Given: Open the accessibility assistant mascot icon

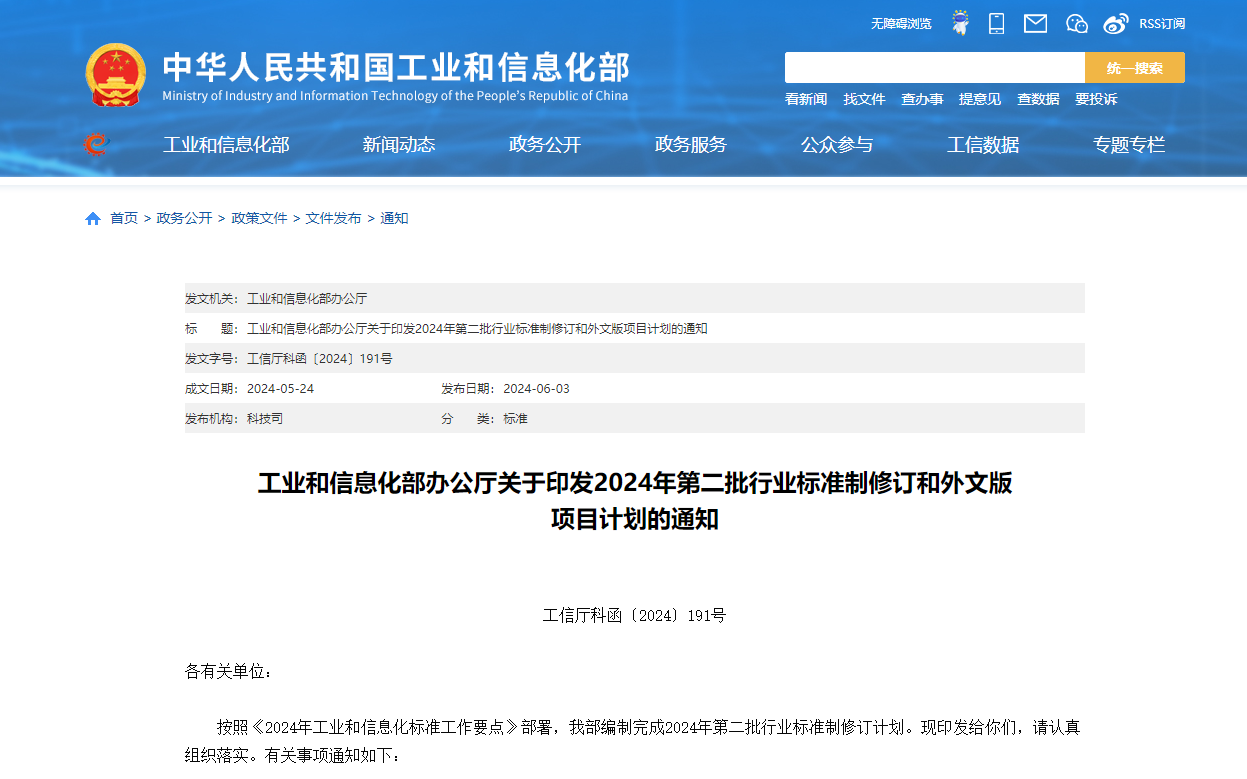Looking at the screenshot, I should (960, 23).
